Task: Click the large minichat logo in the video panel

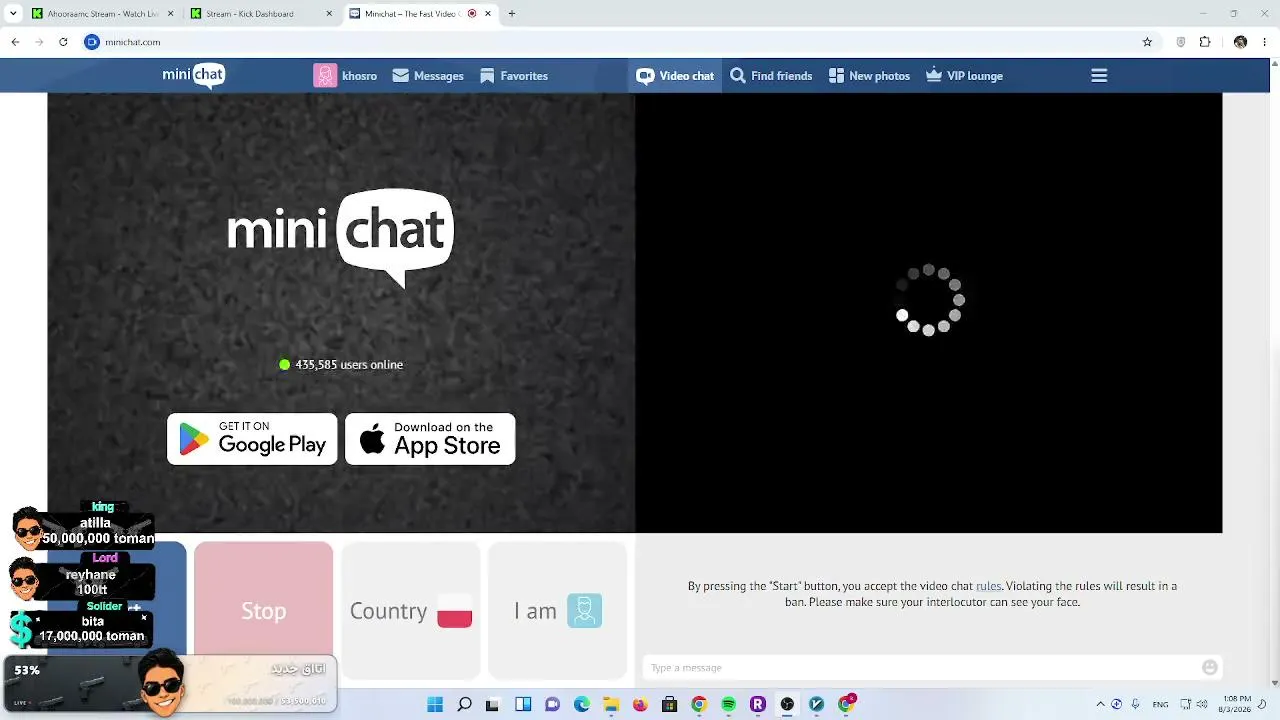Action: (340, 237)
